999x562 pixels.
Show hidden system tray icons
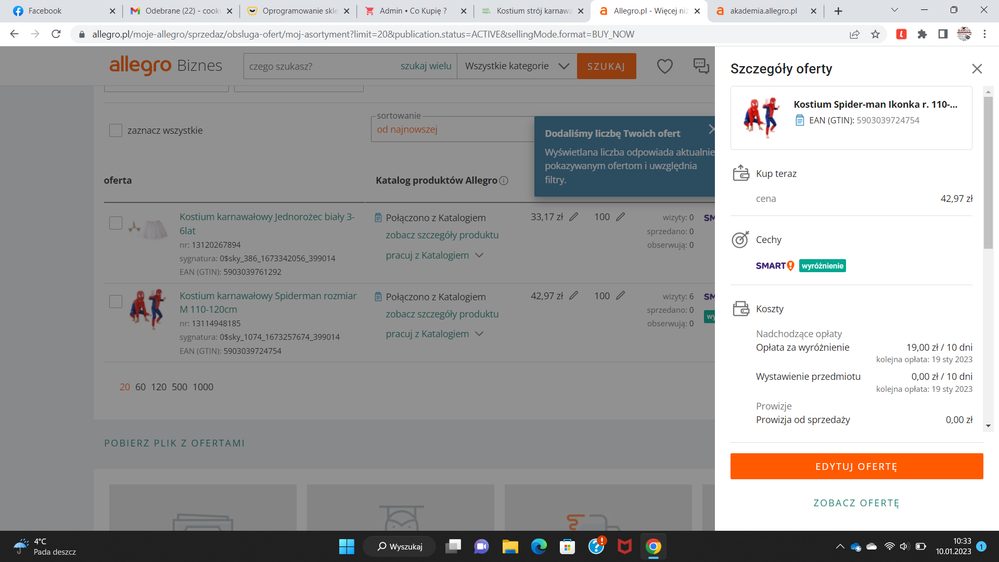pos(840,547)
